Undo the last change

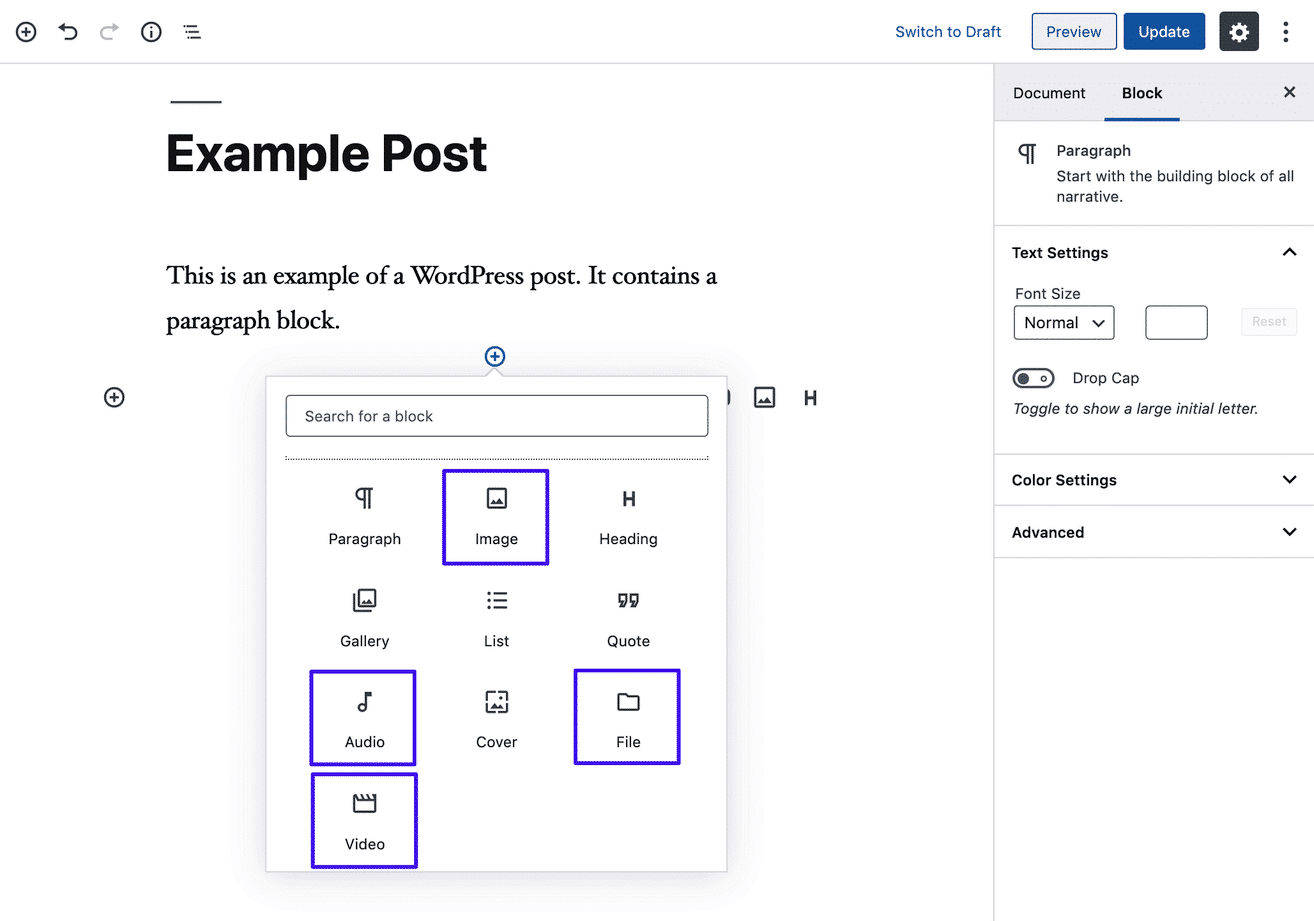[x=67, y=31]
